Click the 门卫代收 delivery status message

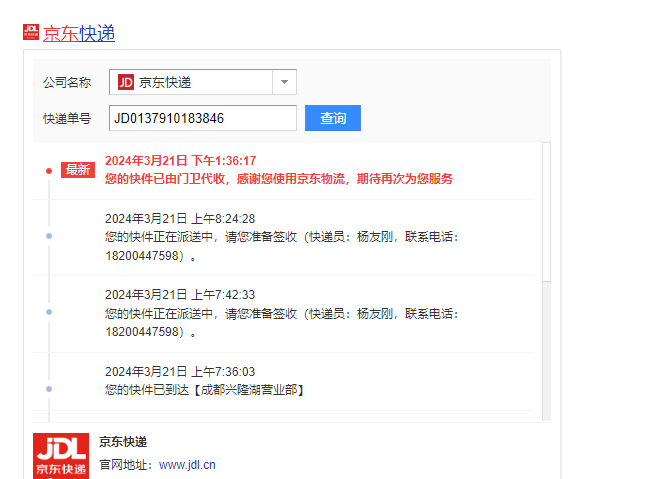point(279,179)
